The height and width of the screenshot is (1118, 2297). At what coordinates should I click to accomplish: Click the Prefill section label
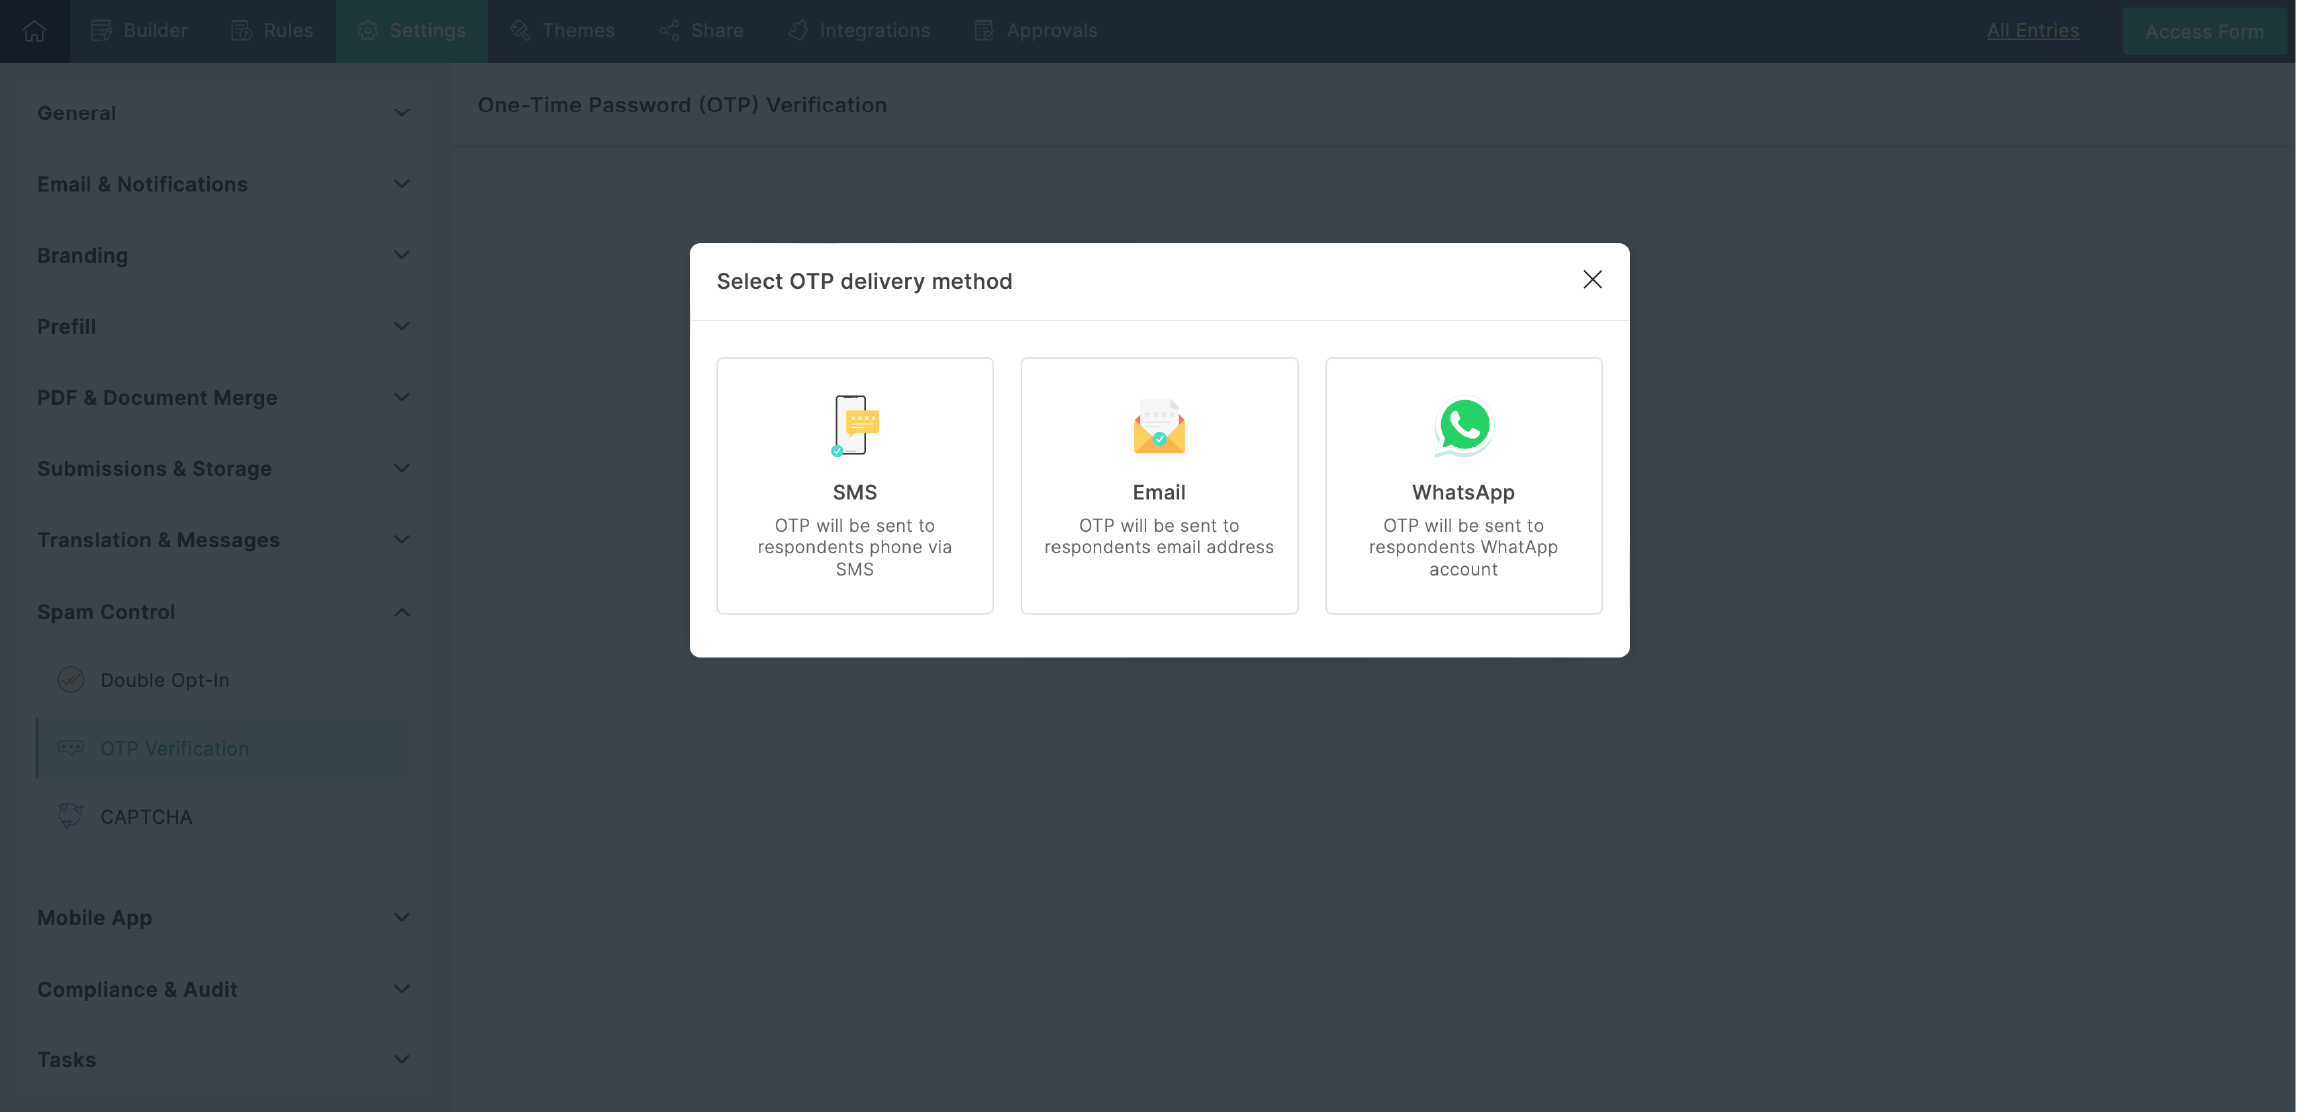pos(66,326)
